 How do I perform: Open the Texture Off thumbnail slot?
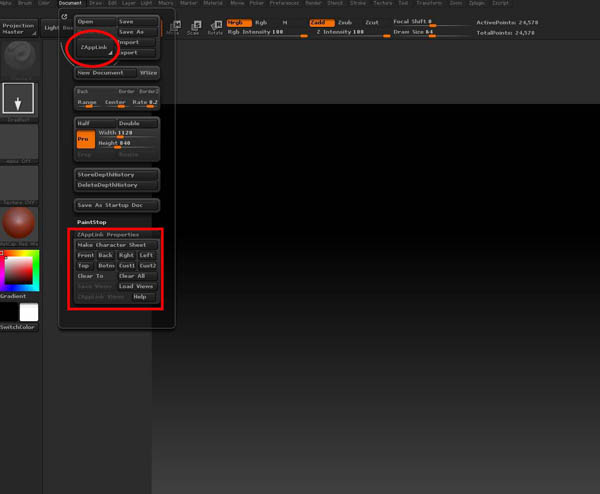19,184
